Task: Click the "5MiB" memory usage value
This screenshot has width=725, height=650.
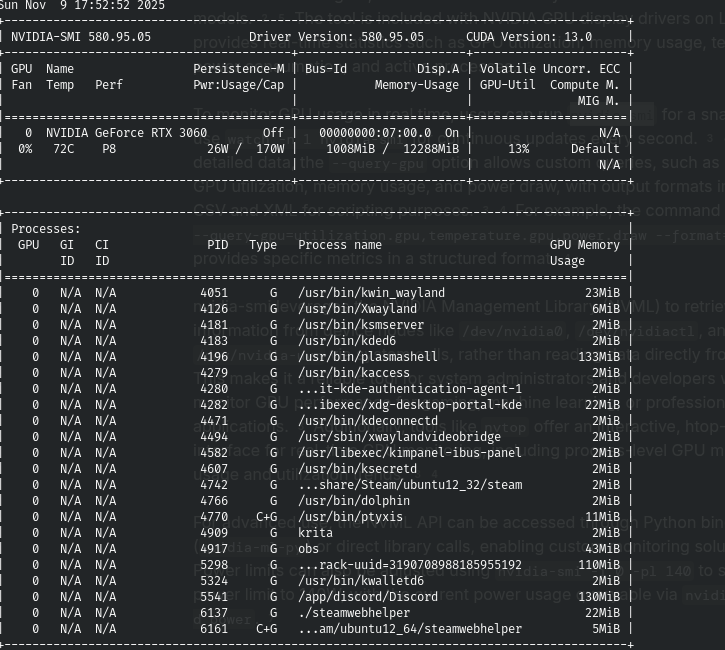Action: tap(606, 629)
